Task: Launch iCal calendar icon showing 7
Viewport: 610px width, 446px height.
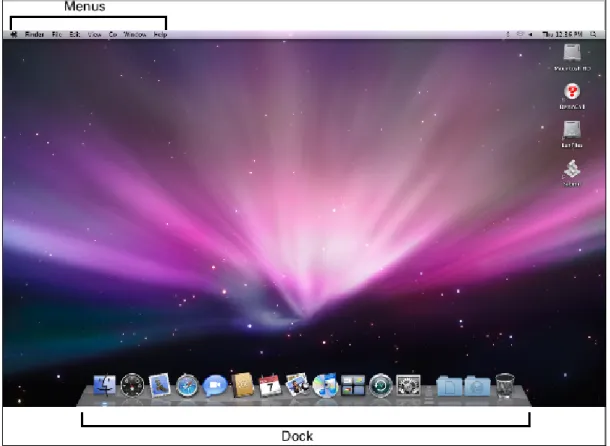Action: (x=270, y=385)
